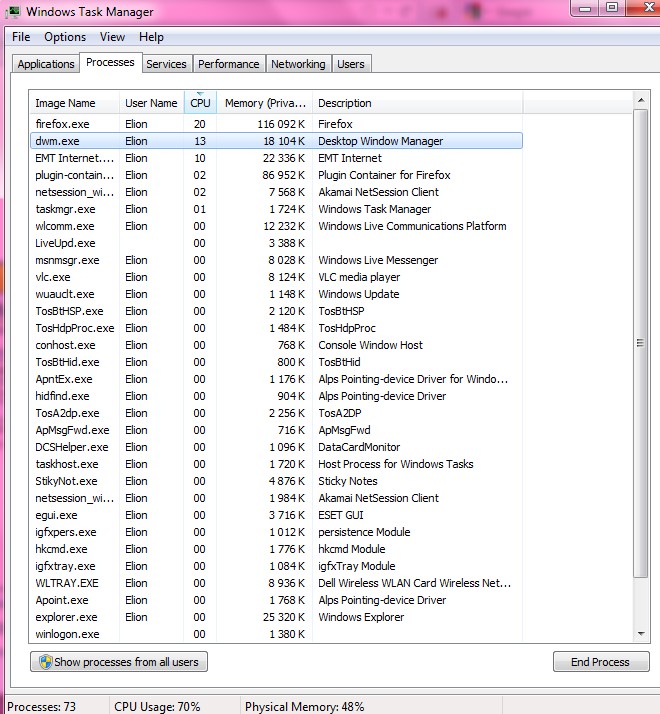Click the Processes: 73 status entry

pyautogui.click(x=42, y=706)
